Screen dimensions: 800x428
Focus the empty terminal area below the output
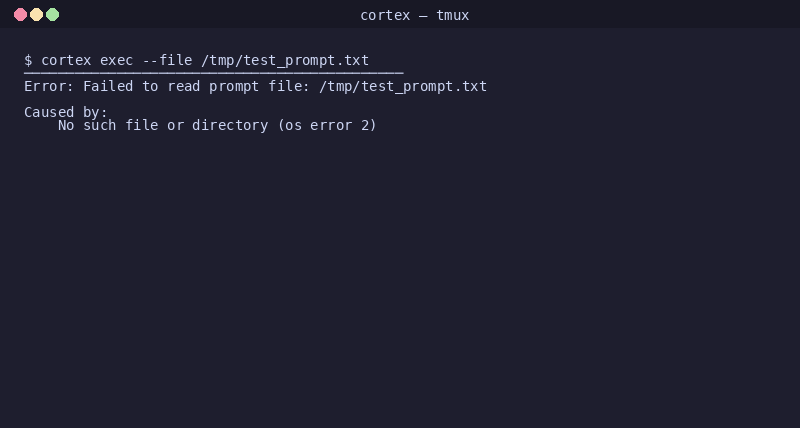[x=400, y=281]
